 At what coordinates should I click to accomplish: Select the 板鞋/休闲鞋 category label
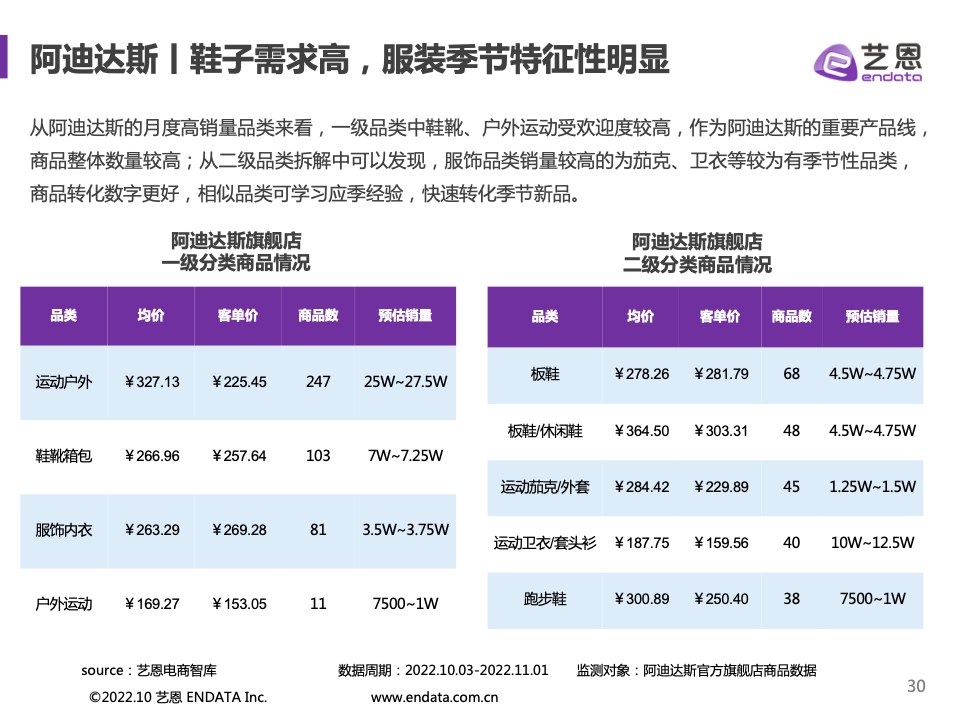pyautogui.click(x=545, y=431)
